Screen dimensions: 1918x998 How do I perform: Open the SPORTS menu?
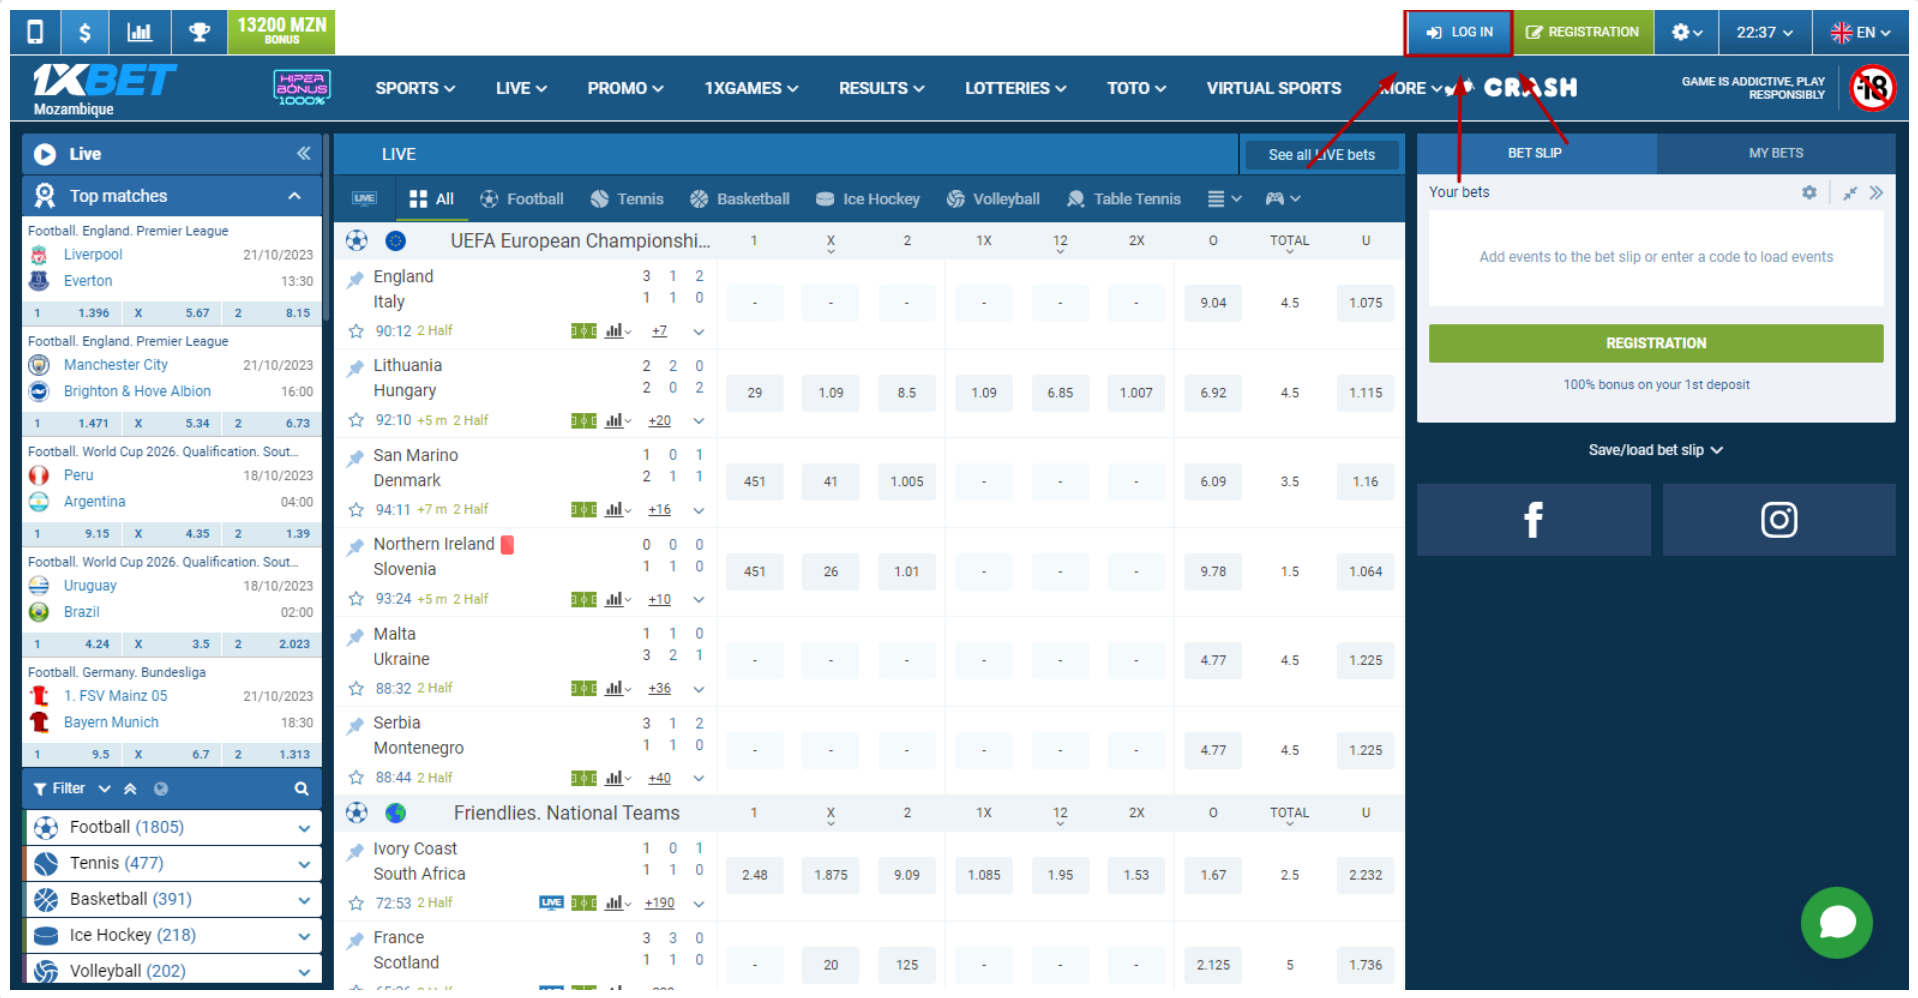pos(415,88)
